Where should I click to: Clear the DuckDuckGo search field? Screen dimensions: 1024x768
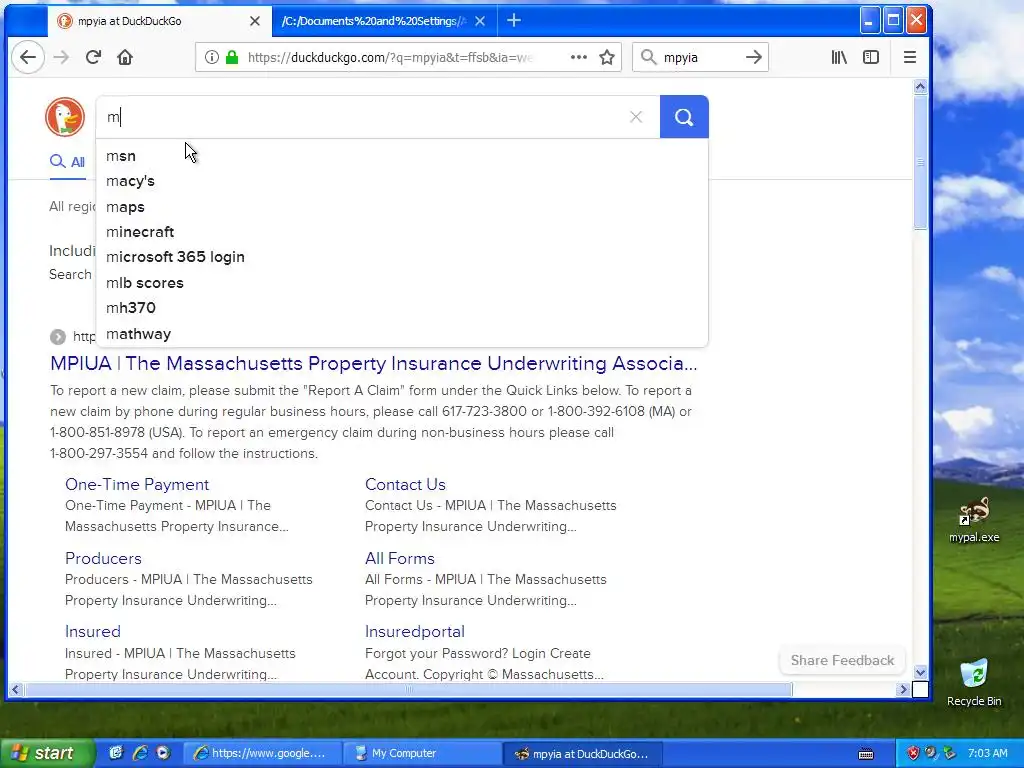pos(635,117)
